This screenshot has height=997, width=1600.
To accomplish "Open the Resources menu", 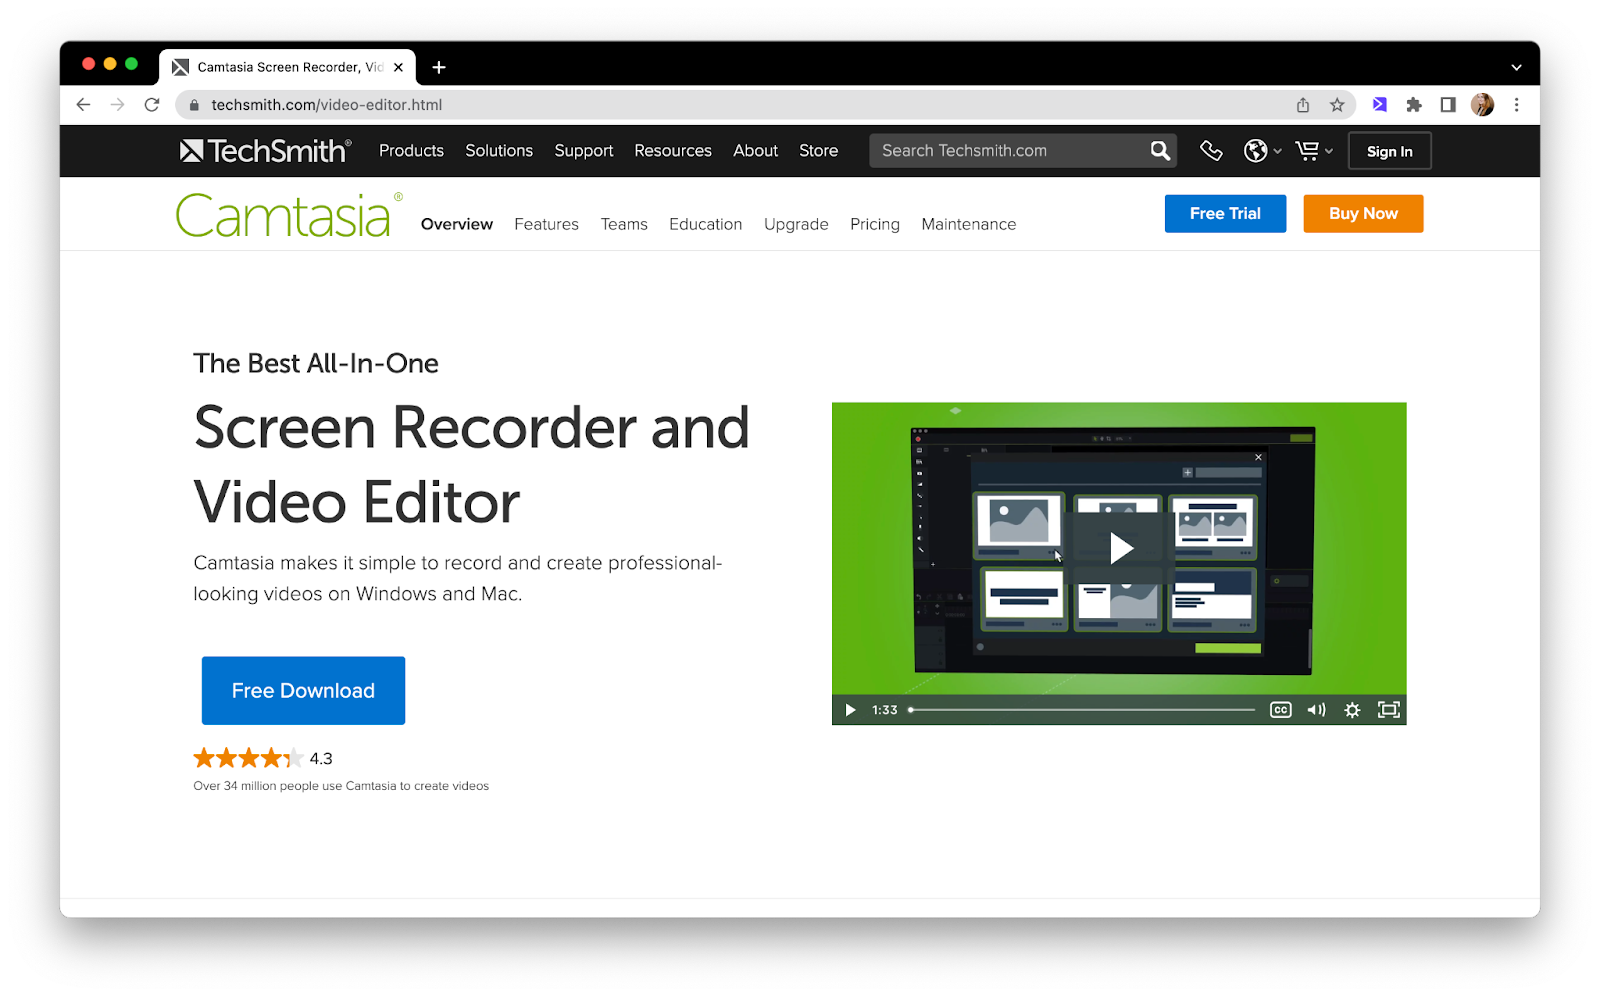I will pyautogui.click(x=673, y=151).
